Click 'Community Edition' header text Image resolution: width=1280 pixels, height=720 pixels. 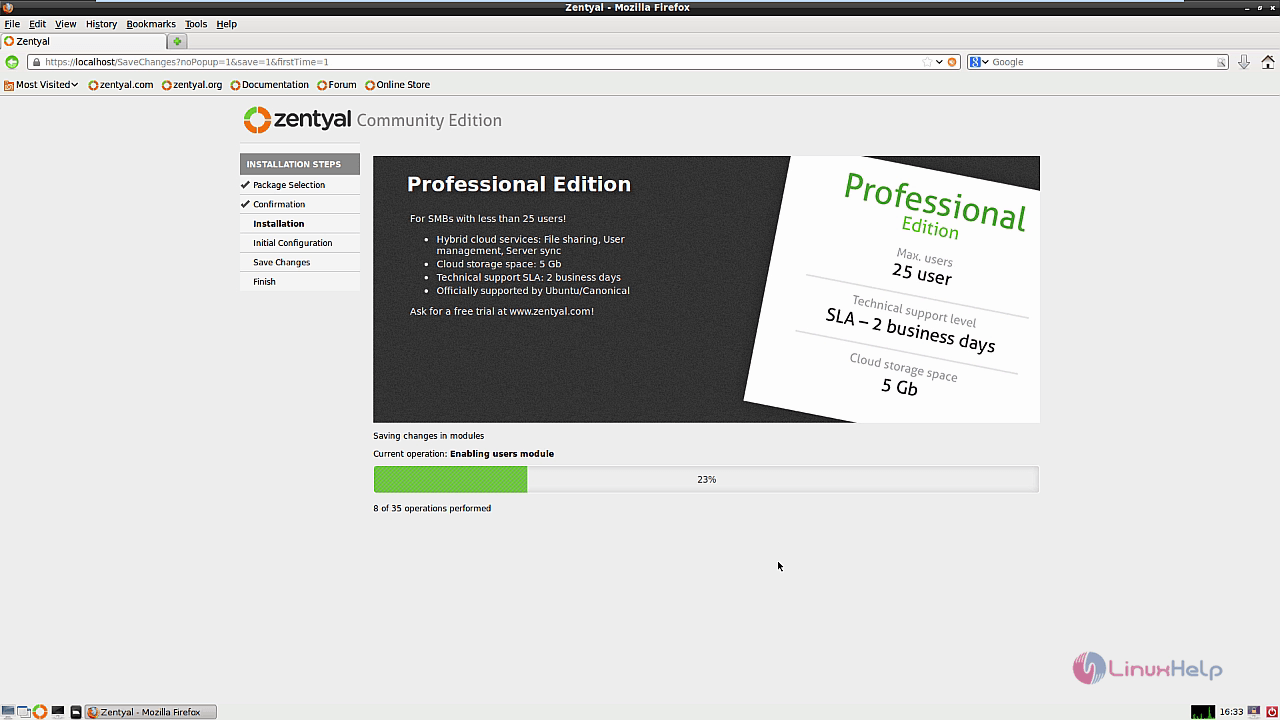tap(429, 120)
